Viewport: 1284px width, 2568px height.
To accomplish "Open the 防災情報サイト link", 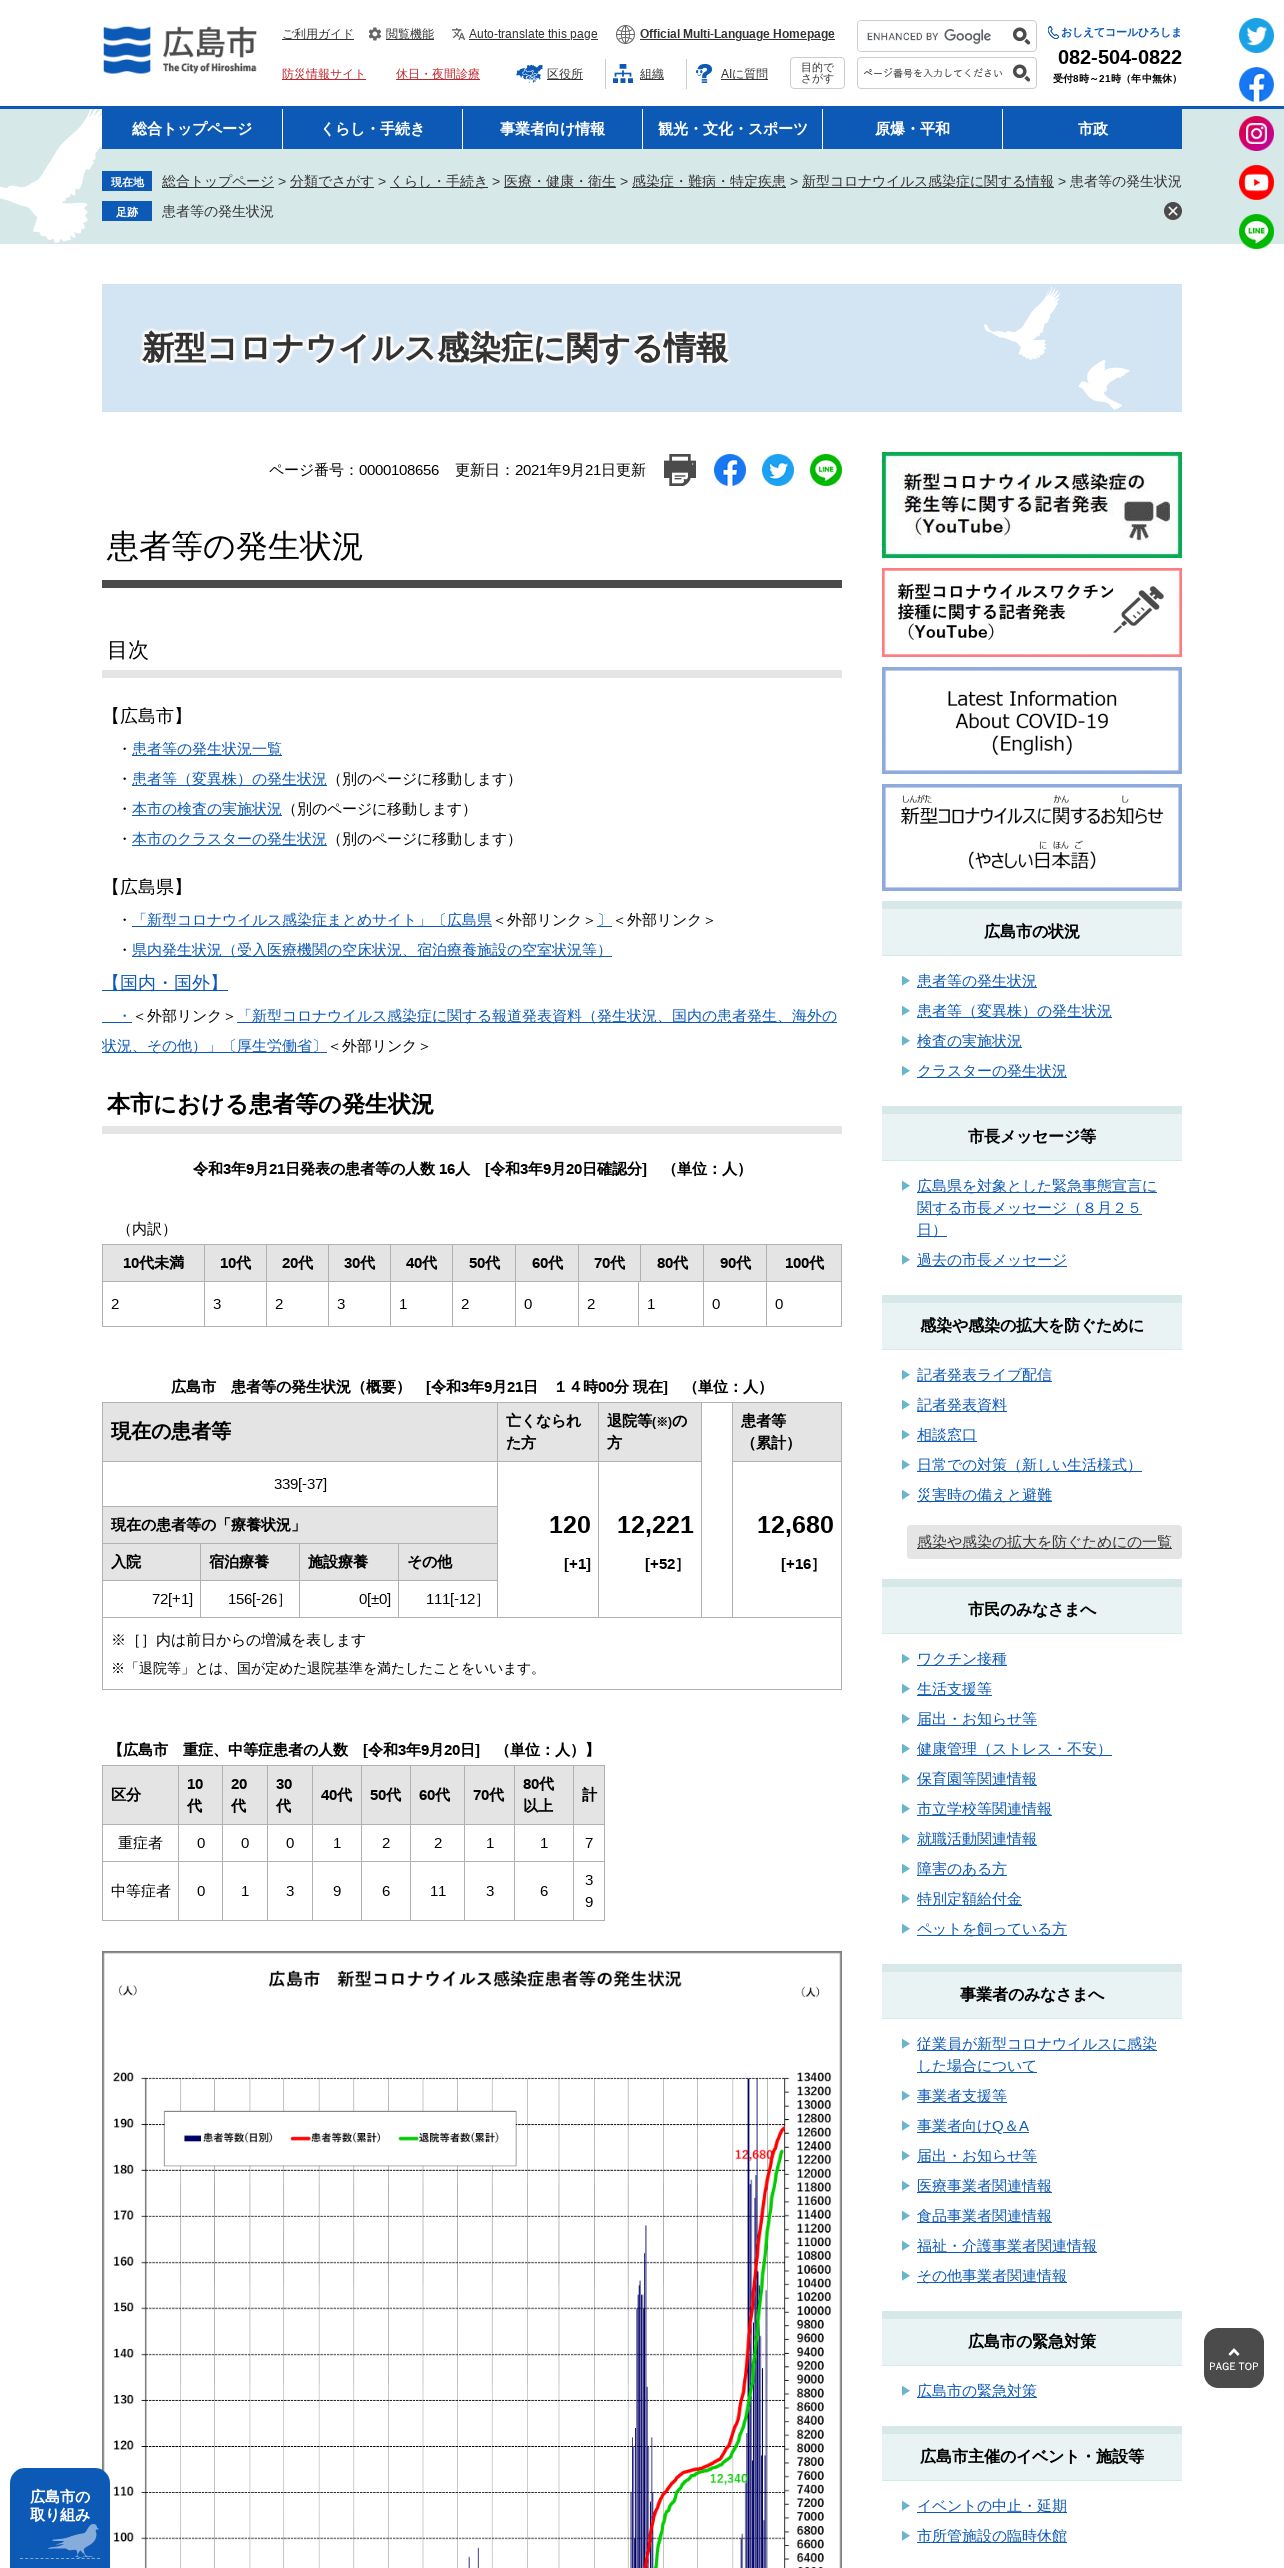I will (x=323, y=74).
